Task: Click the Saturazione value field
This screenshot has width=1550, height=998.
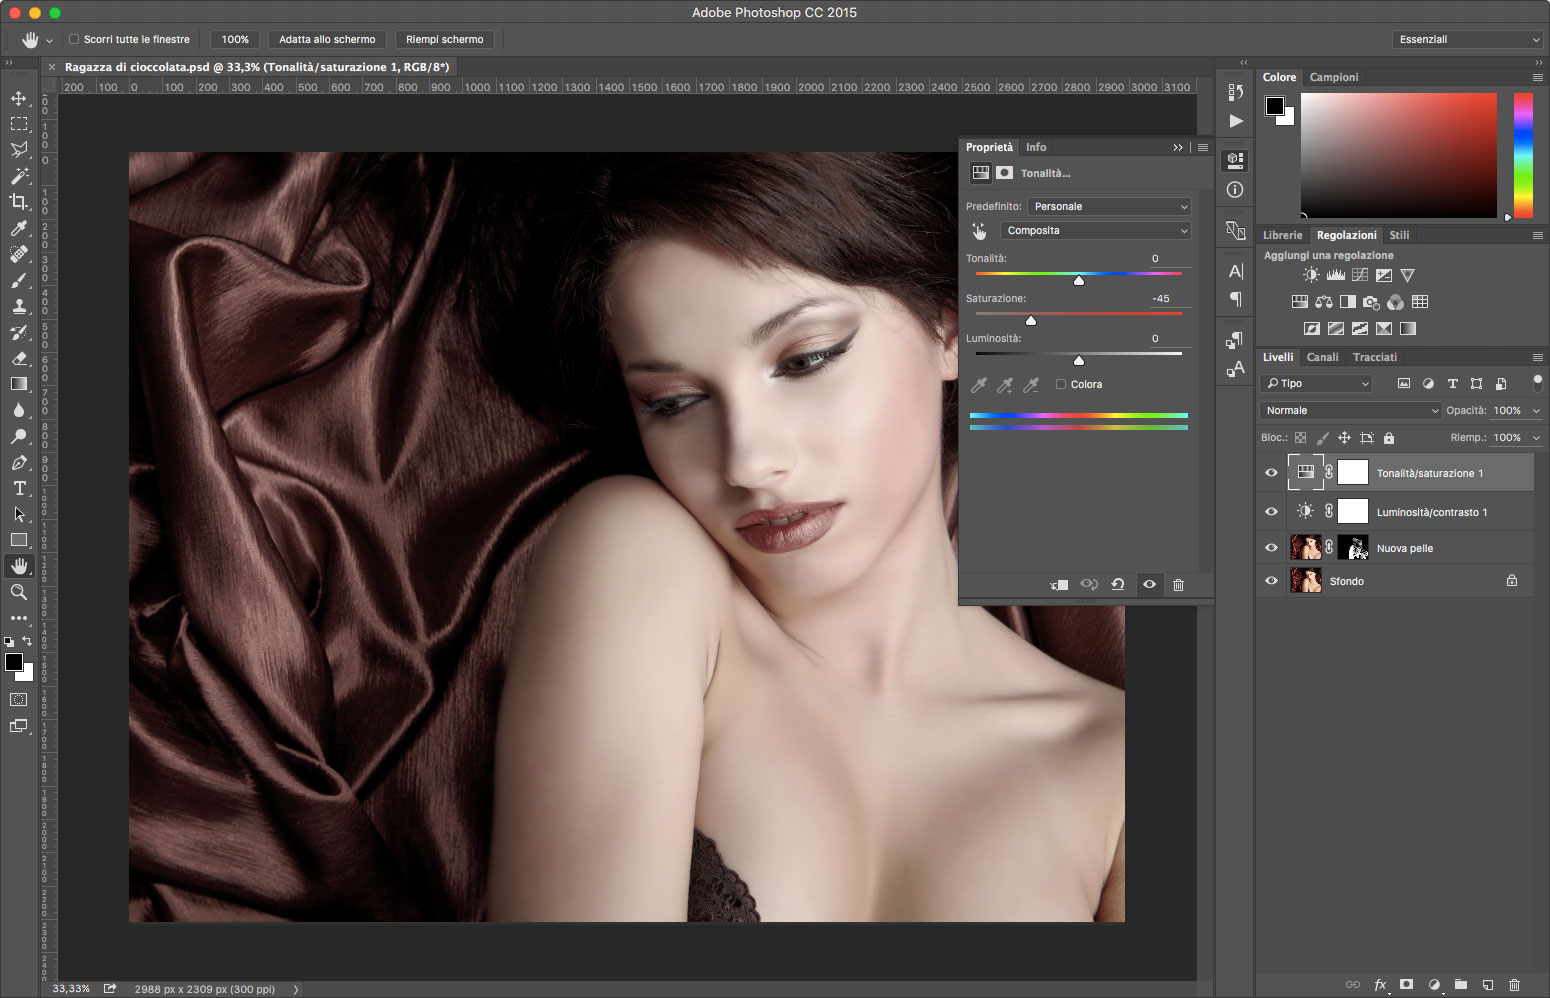Action: pyautogui.click(x=1167, y=298)
